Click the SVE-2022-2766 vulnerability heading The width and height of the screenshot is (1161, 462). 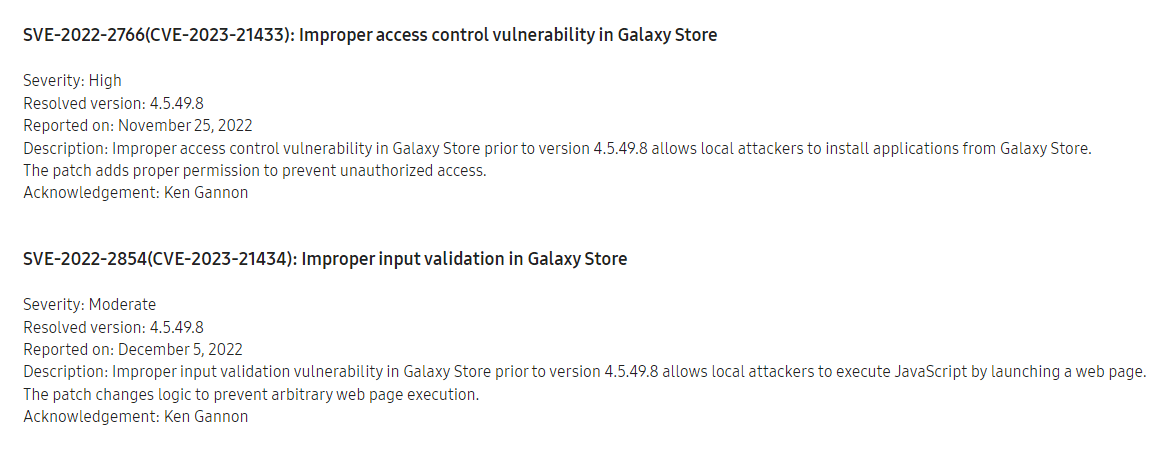(x=370, y=35)
